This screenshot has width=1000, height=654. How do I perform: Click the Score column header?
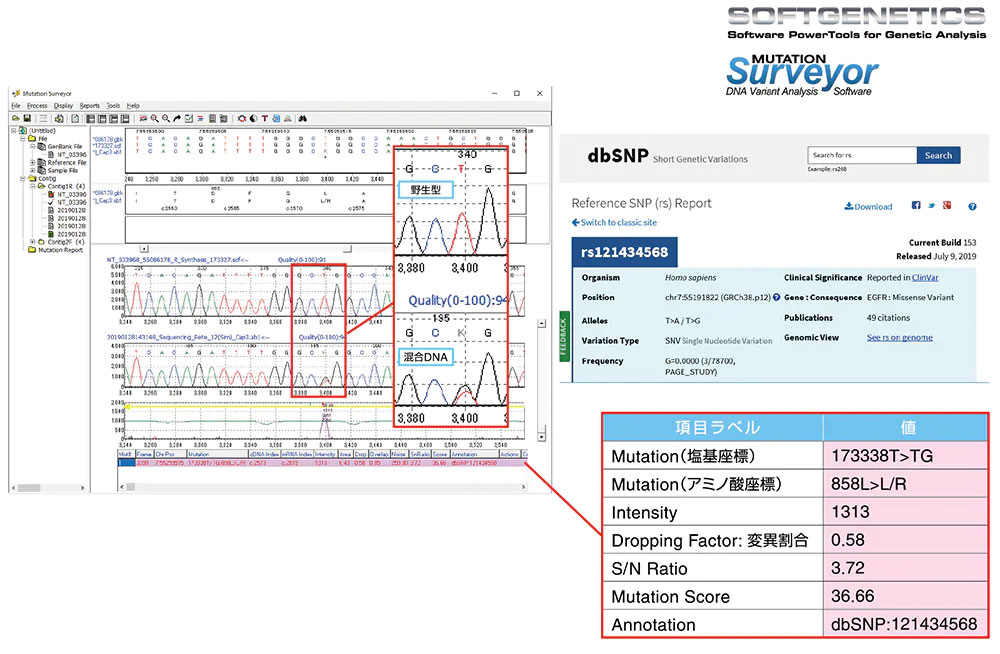pyautogui.click(x=440, y=454)
